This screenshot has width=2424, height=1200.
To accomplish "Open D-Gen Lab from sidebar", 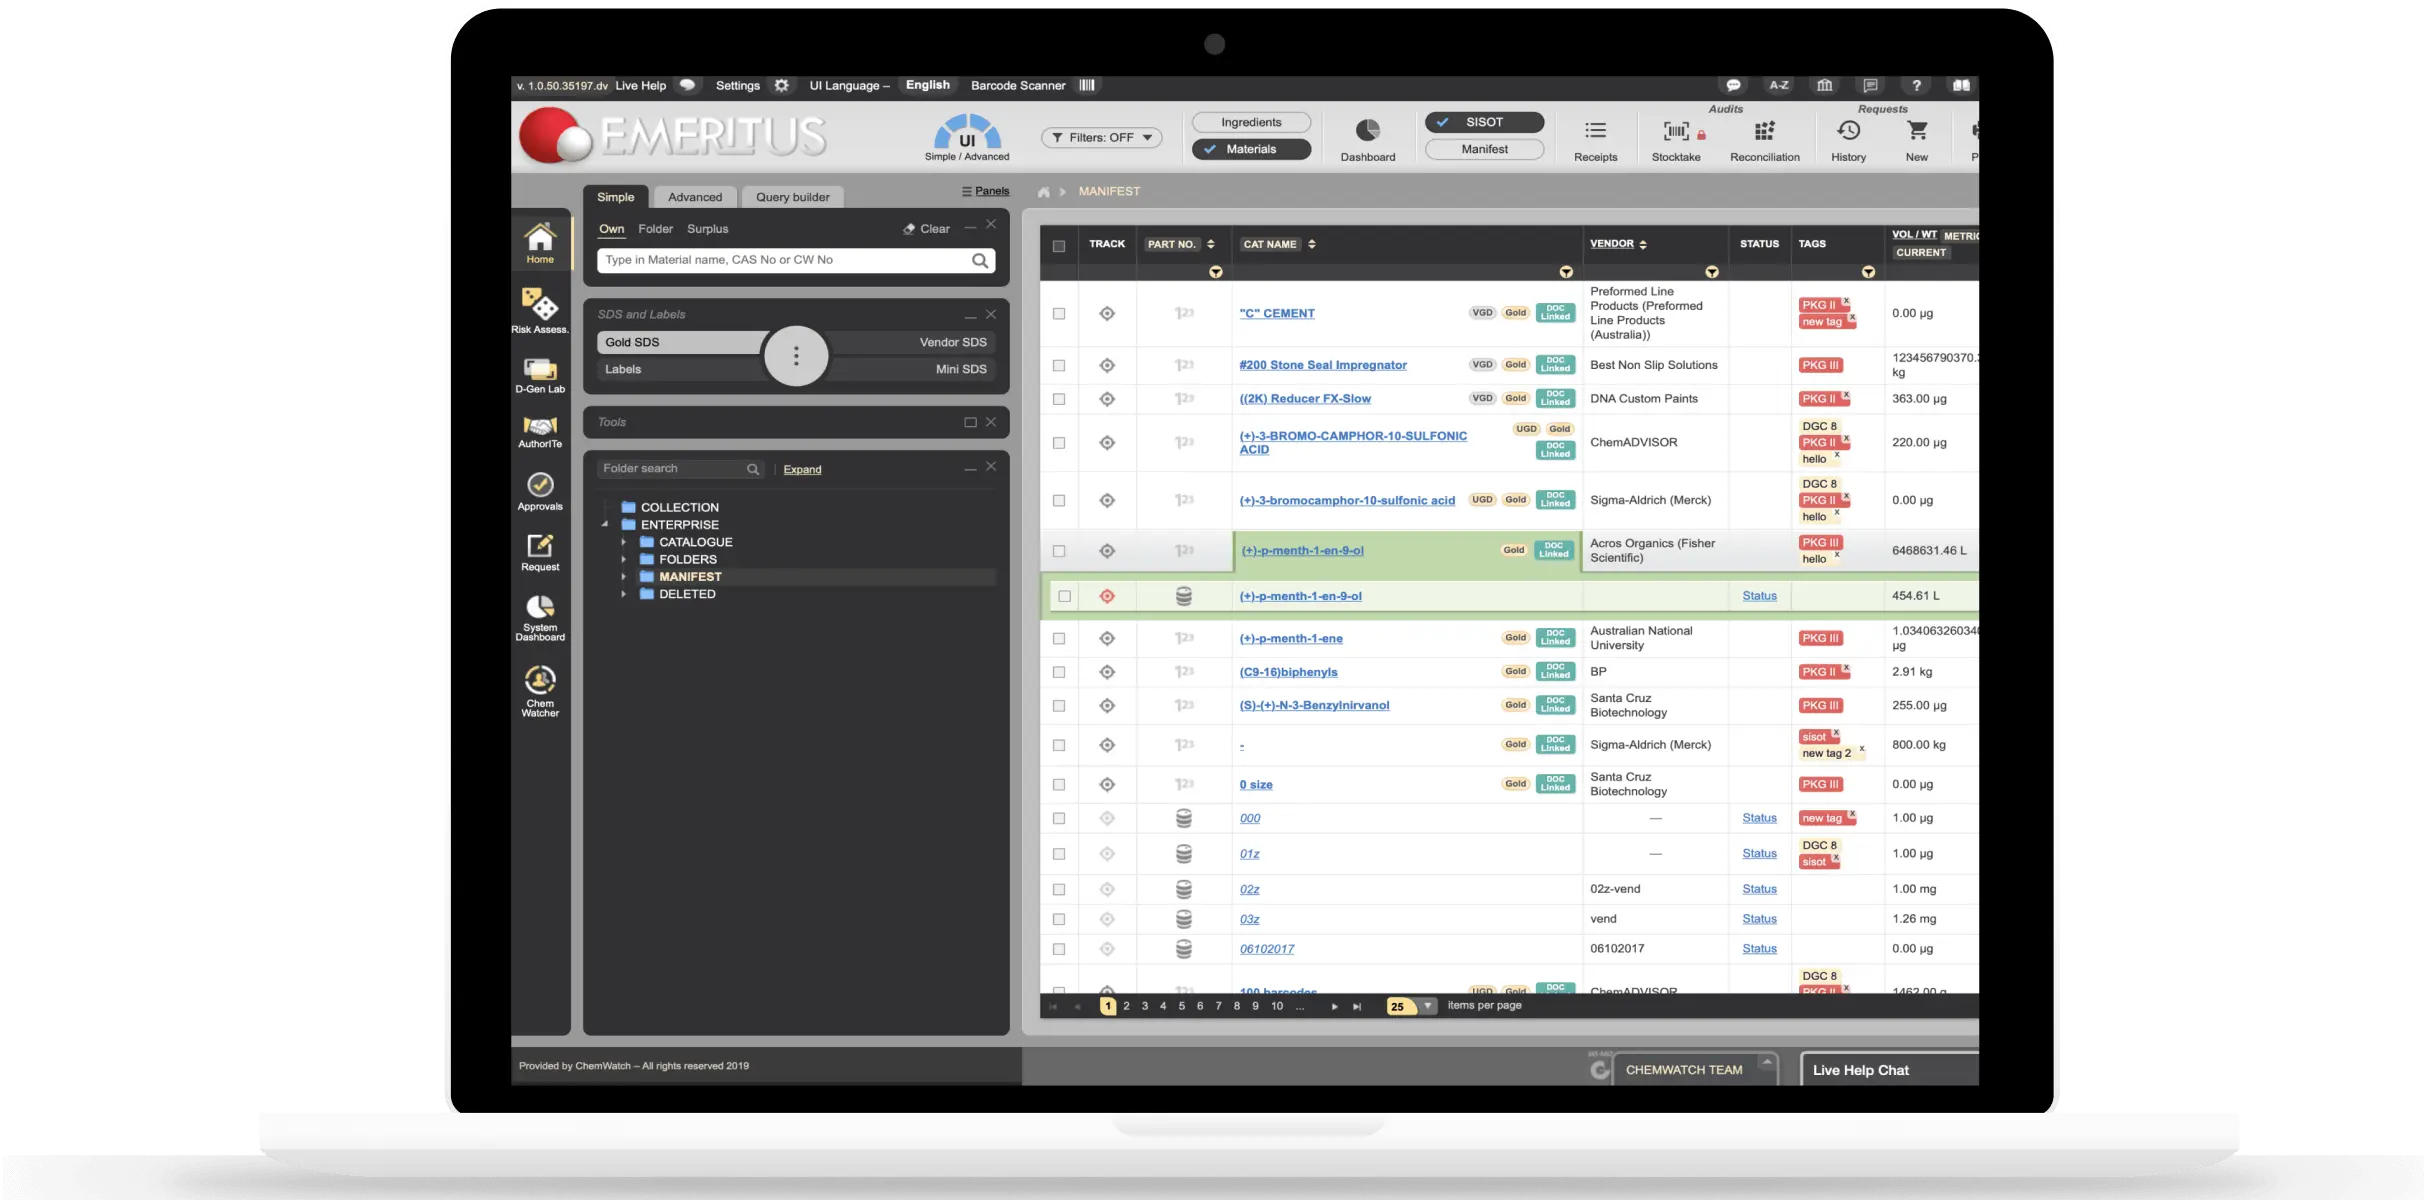I will pyautogui.click(x=540, y=371).
